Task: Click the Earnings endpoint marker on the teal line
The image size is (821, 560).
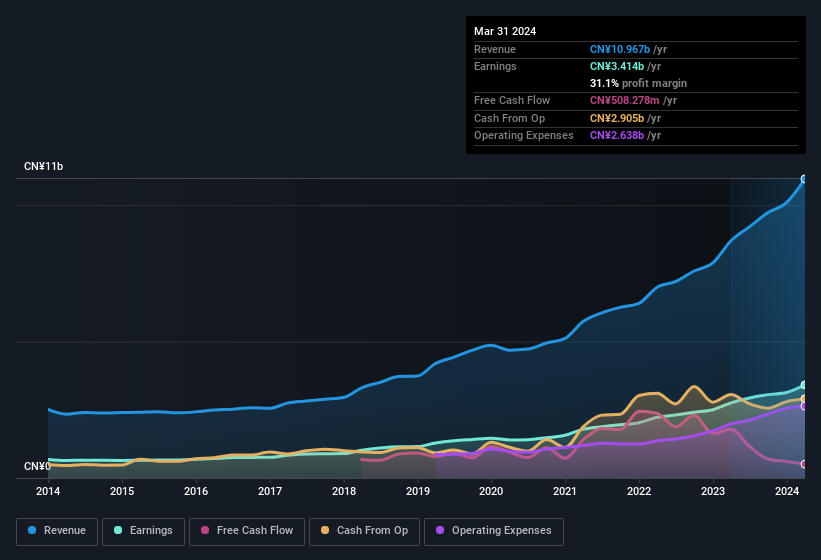Action: 804,385
